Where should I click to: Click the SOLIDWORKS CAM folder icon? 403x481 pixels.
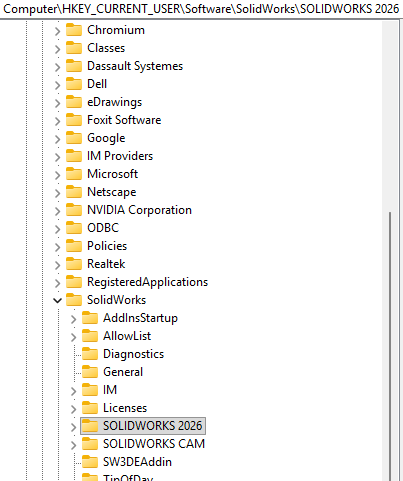[x=90, y=444]
